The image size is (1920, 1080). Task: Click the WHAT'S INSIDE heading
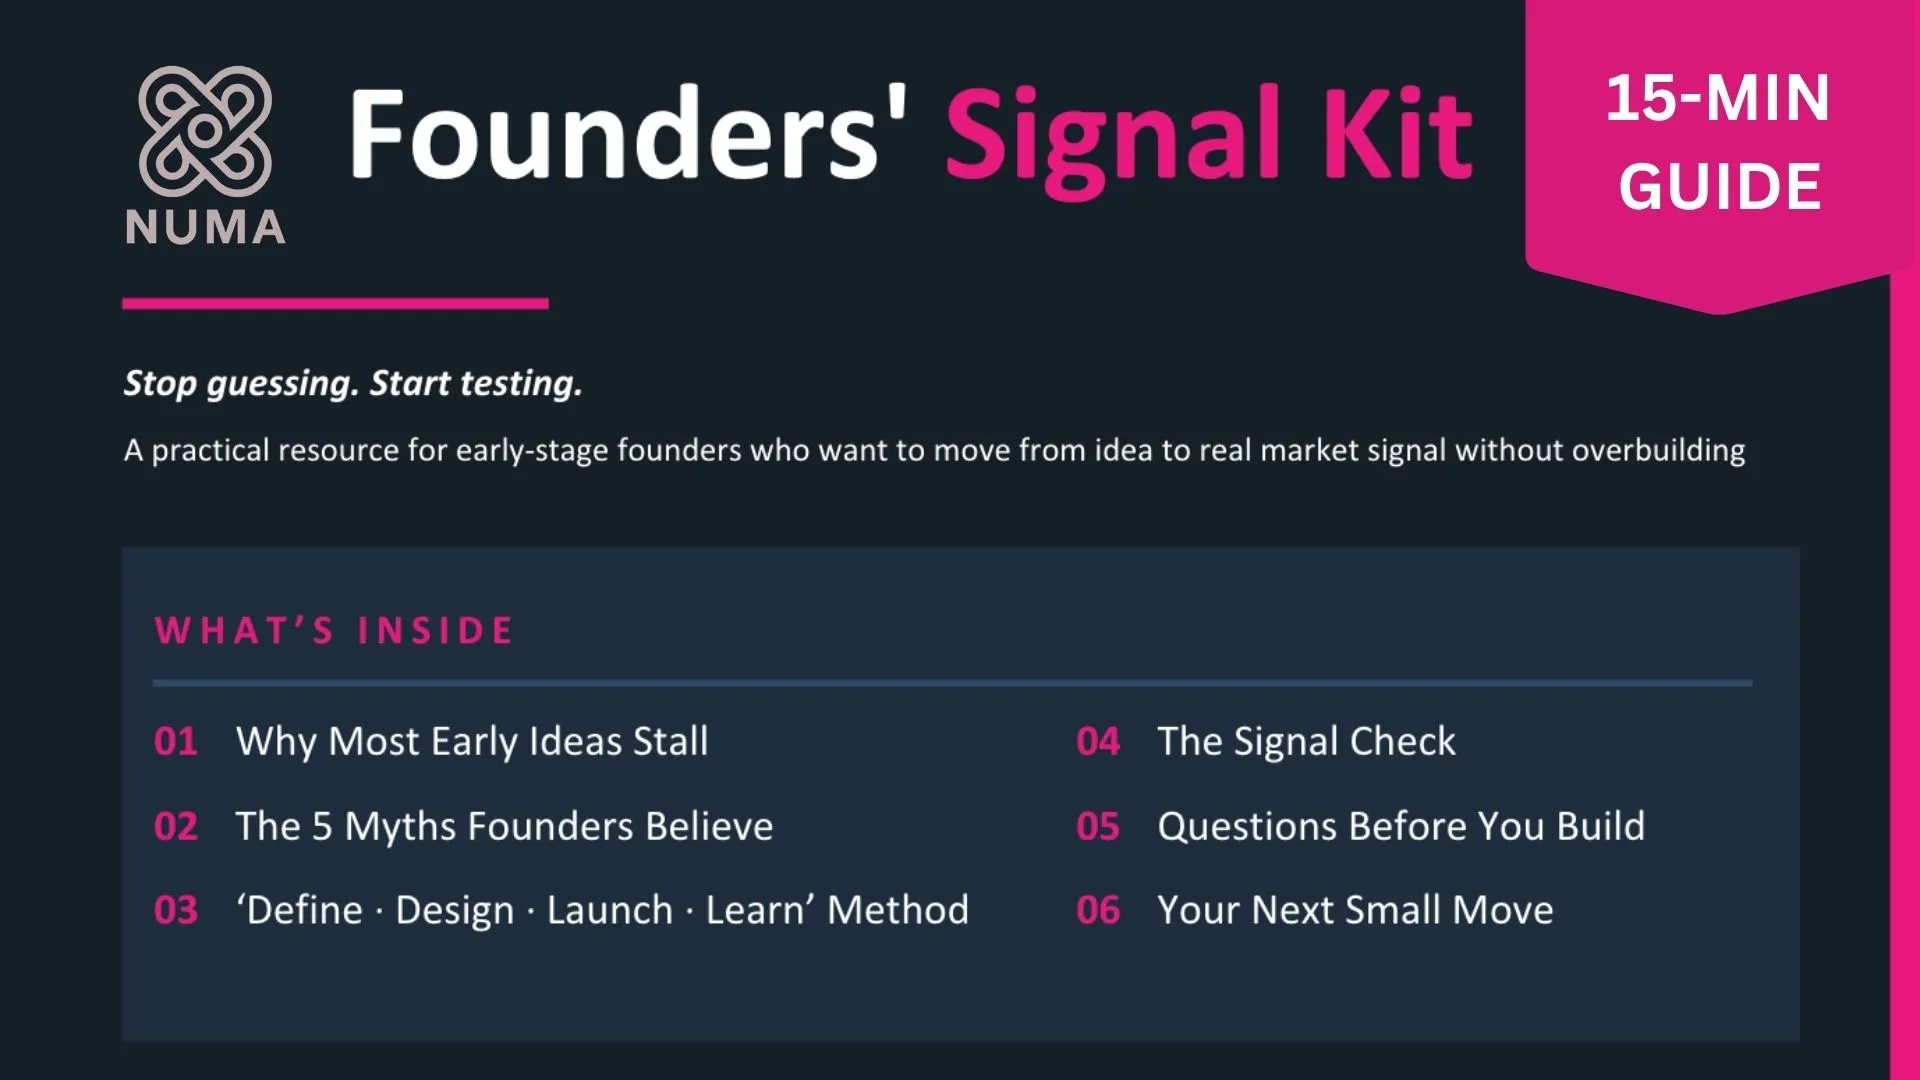click(334, 631)
